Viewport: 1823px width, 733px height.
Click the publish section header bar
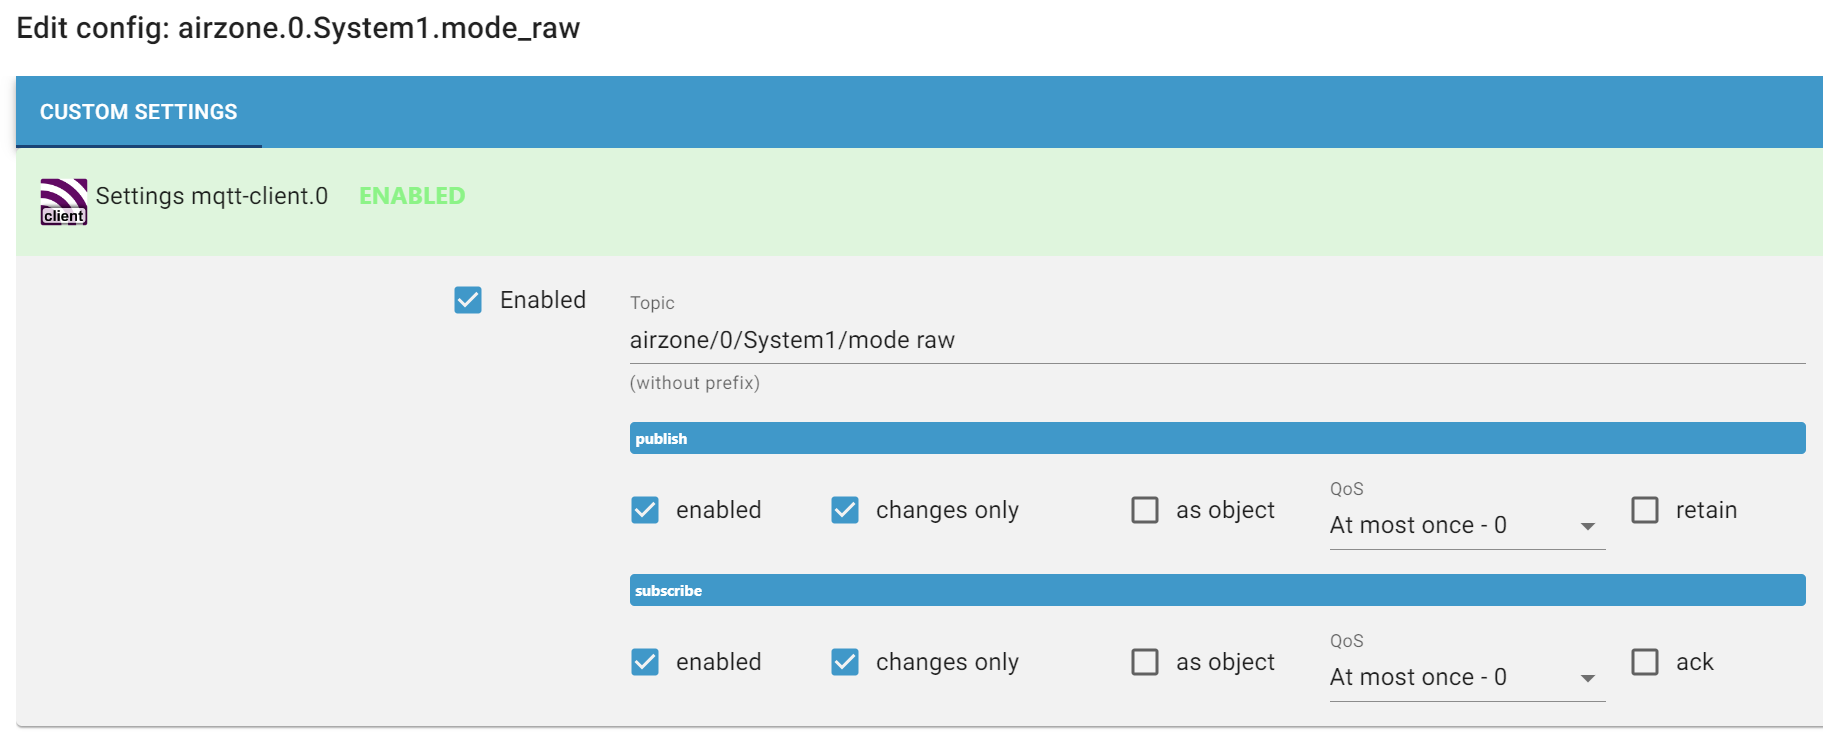click(1217, 438)
